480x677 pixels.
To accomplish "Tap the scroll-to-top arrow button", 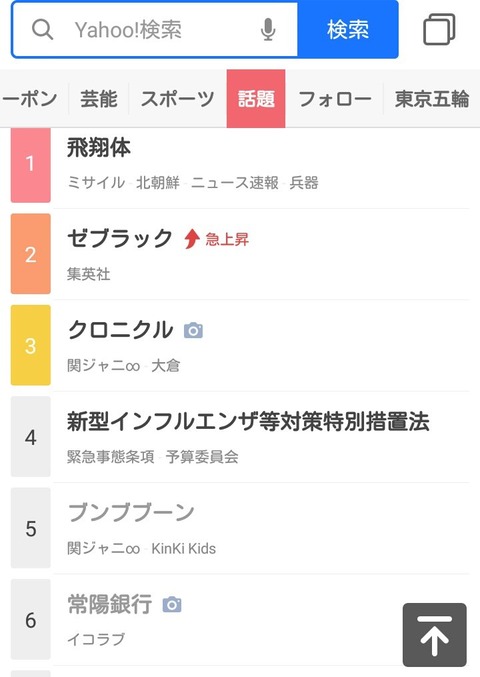I will coord(434,635).
